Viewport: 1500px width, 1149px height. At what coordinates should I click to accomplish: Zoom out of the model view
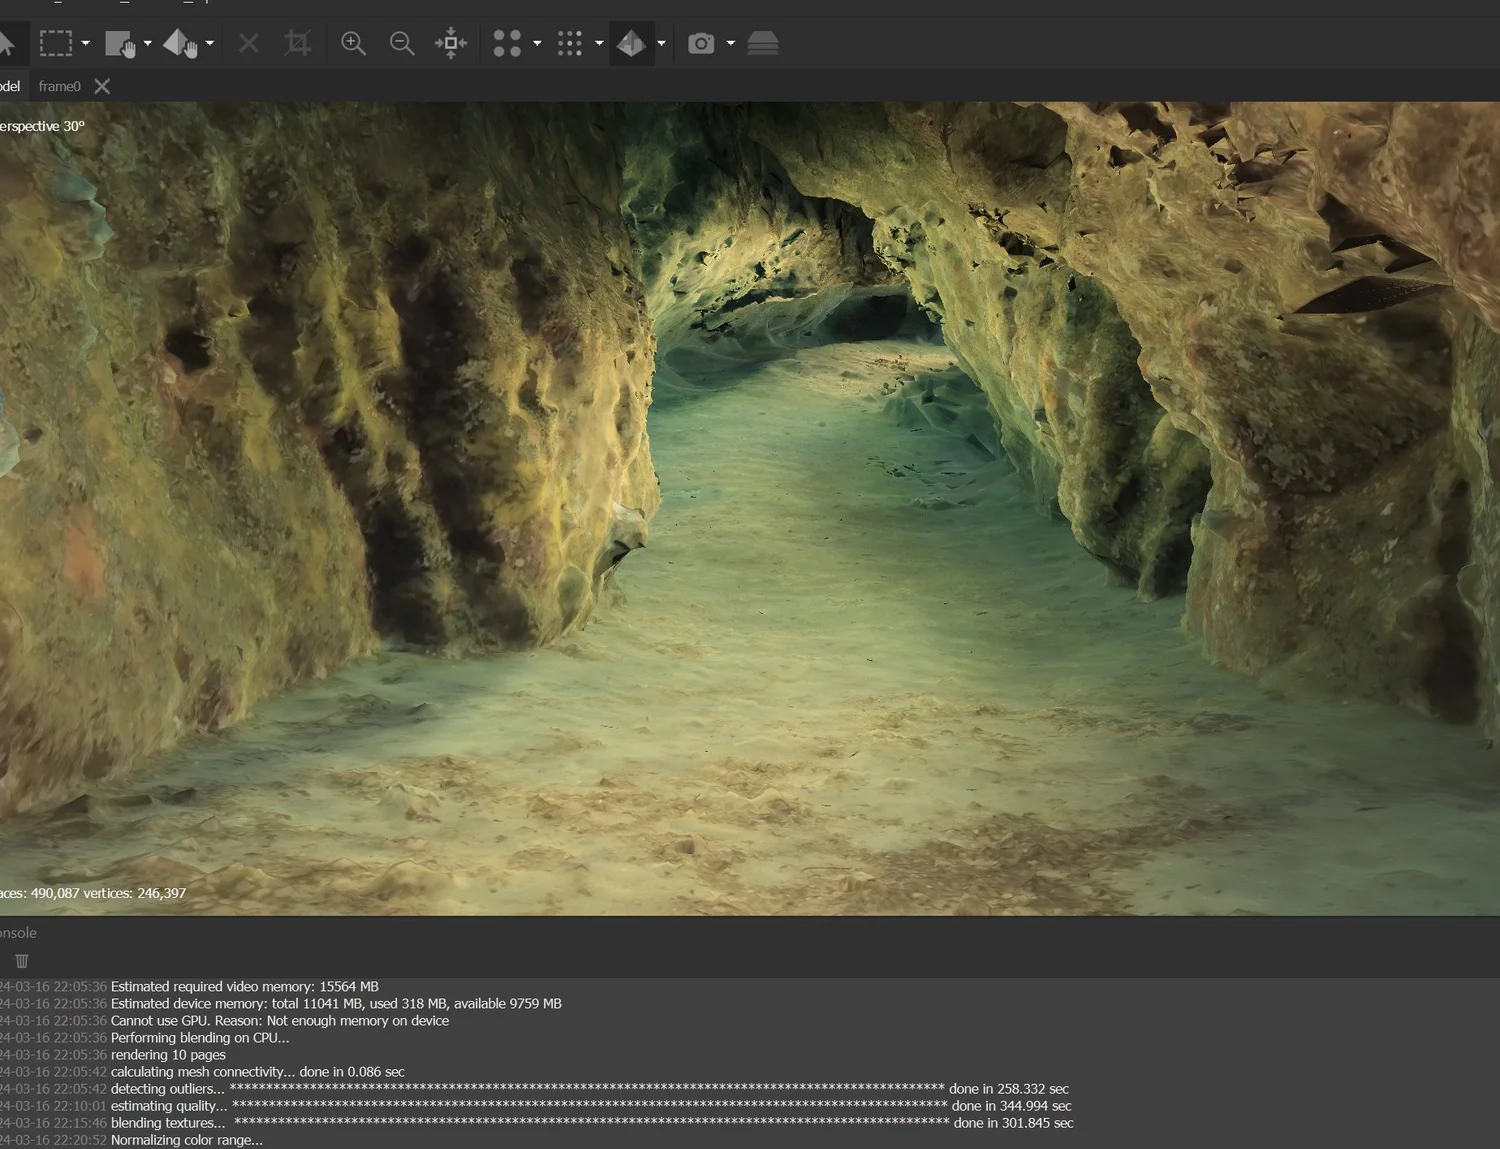pos(402,43)
